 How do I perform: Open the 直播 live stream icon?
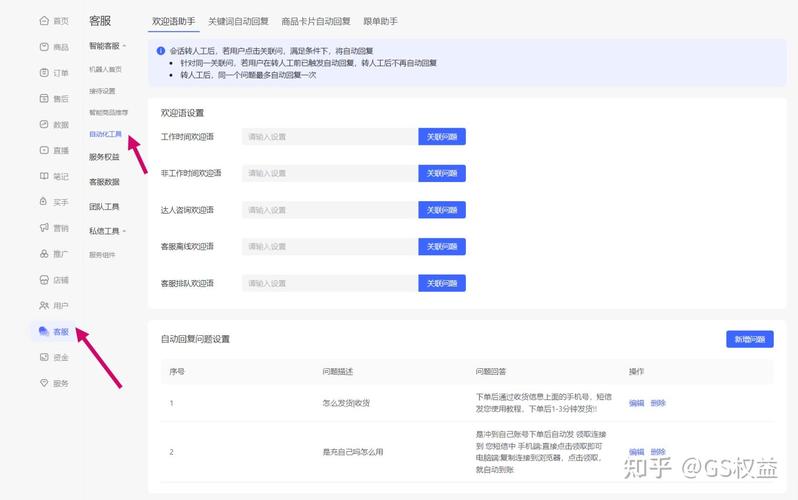click(44, 151)
